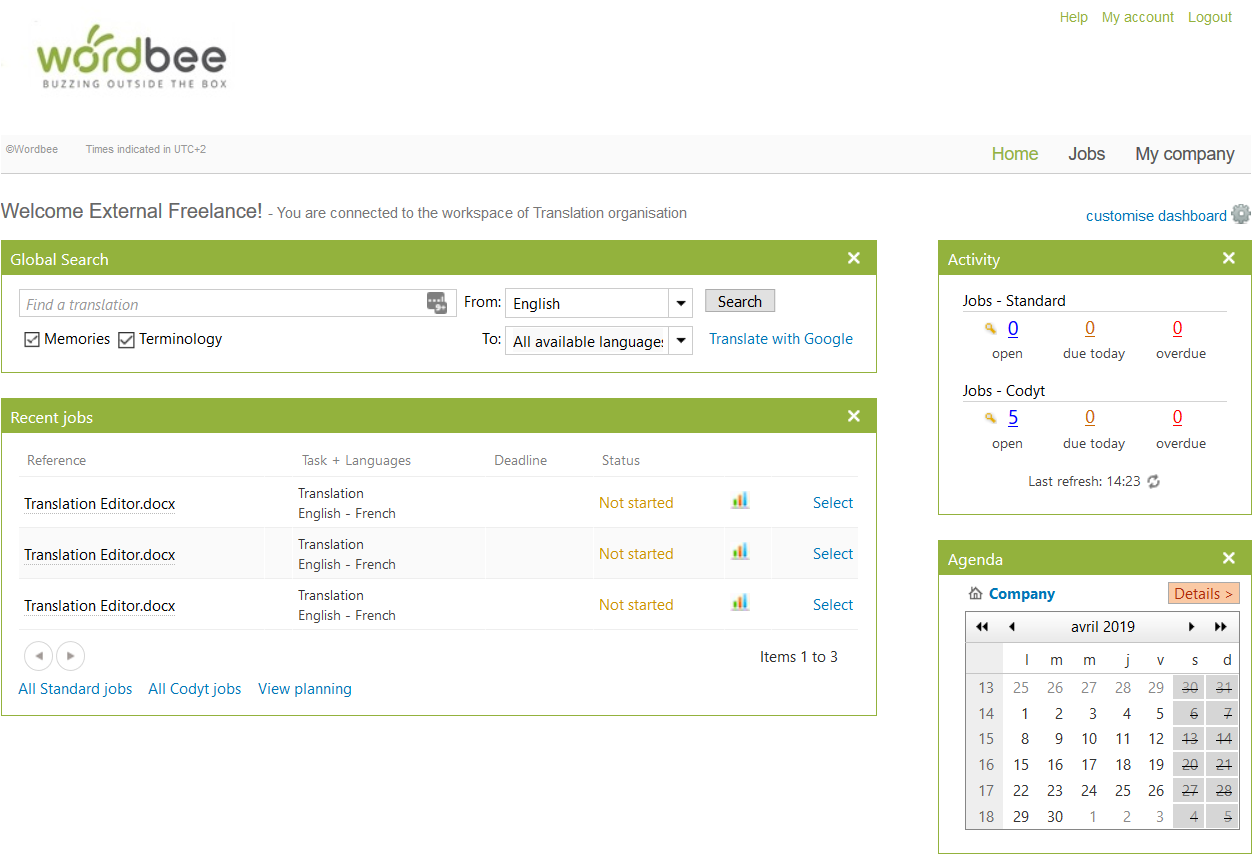Screen dimensions: 1258x862
Task: Close the Agenda widget
Action: (1229, 559)
